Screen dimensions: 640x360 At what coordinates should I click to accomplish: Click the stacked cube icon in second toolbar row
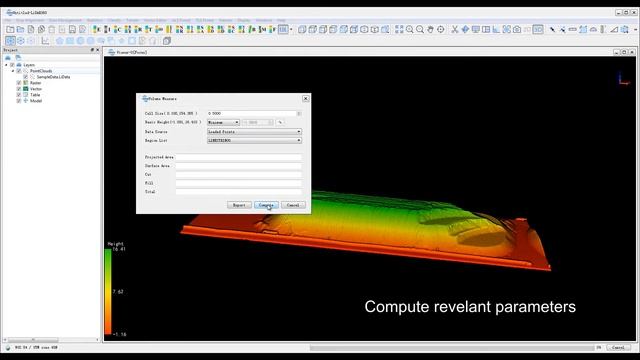pyautogui.click(x=167, y=41)
